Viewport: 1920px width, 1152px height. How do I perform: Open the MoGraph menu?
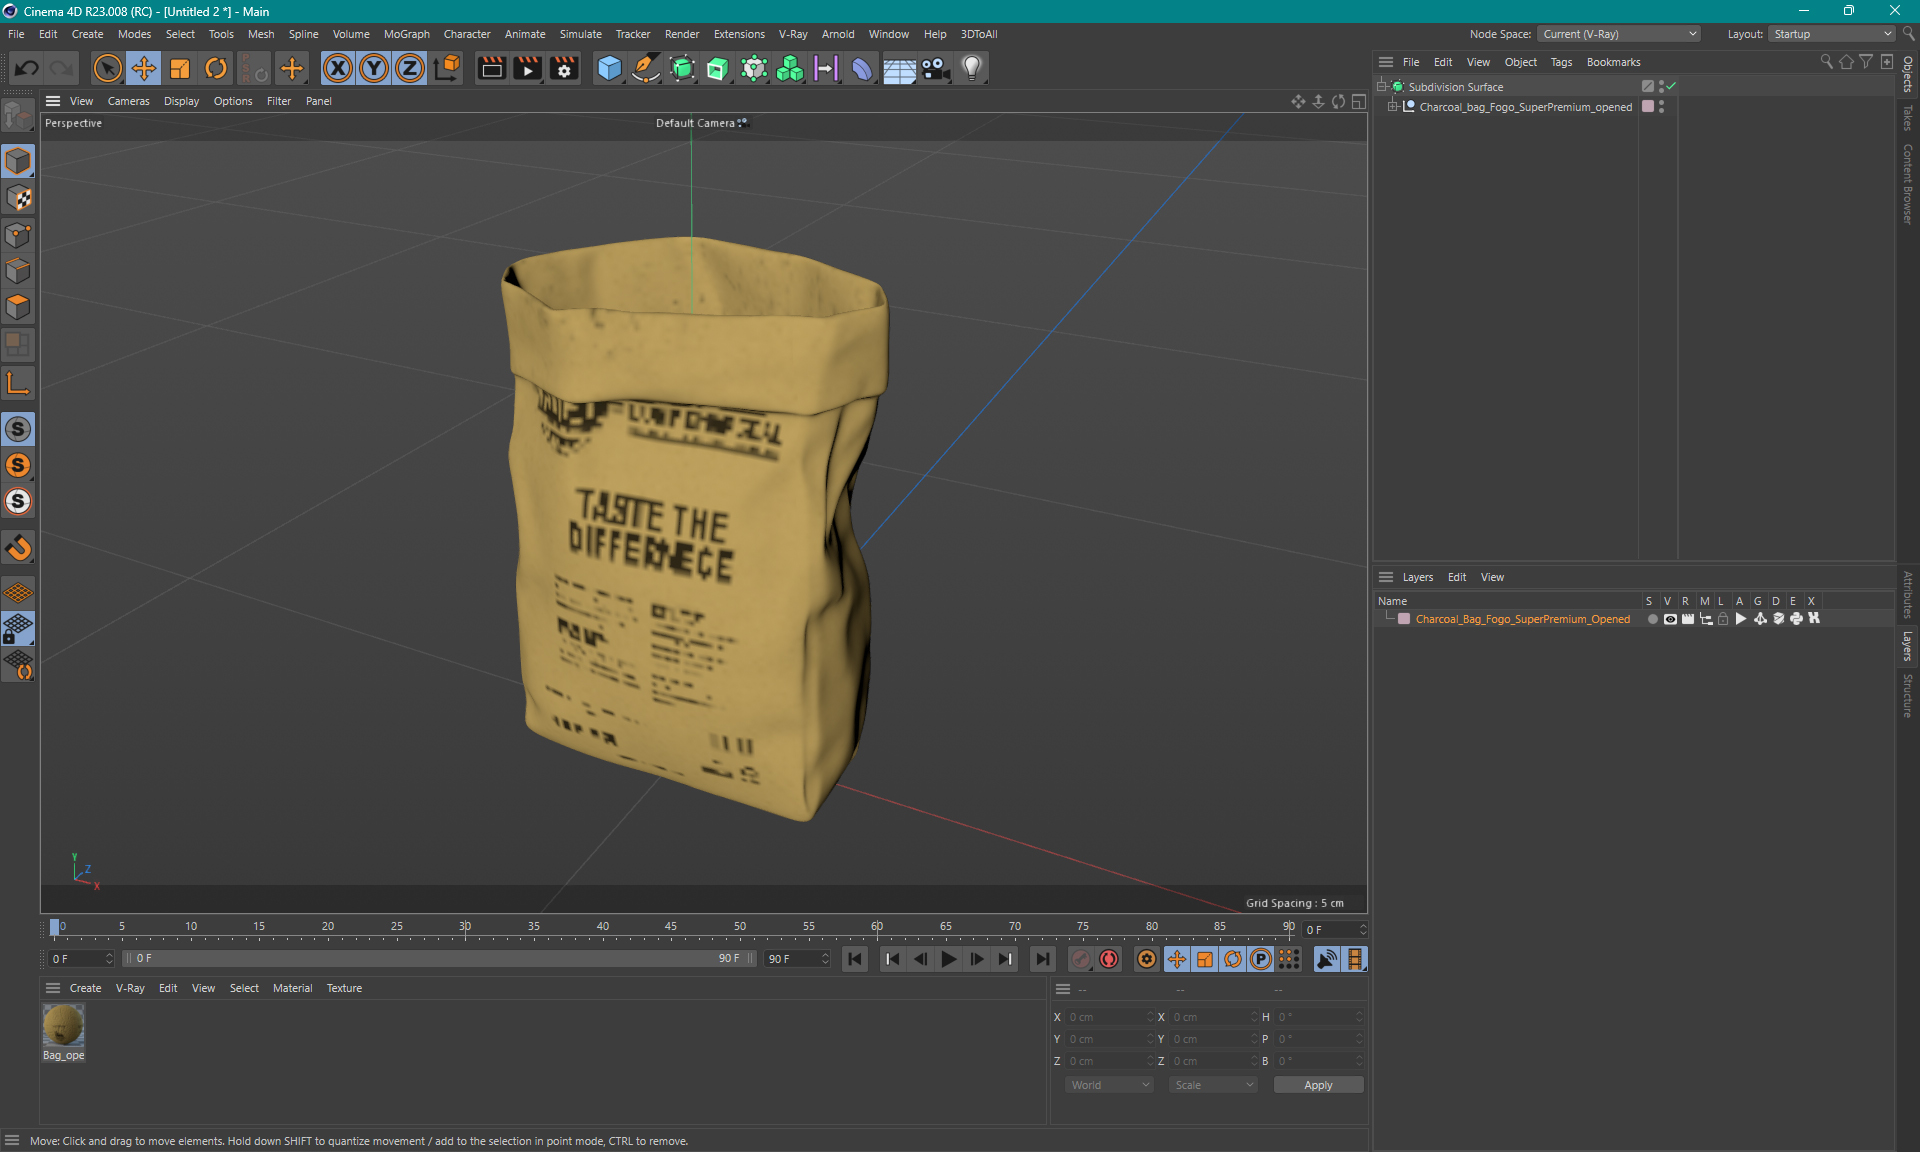pyautogui.click(x=407, y=34)
